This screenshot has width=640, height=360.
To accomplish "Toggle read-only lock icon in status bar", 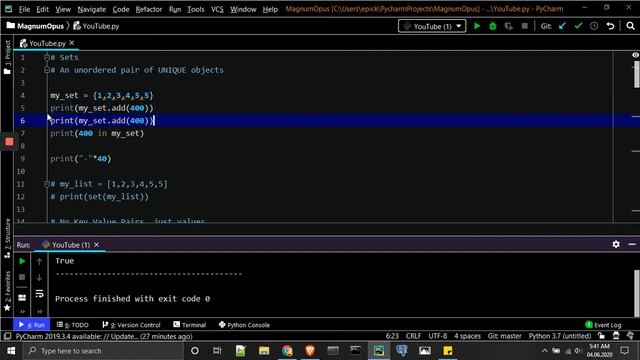I will pyautogui.click(x=601, y=336).
